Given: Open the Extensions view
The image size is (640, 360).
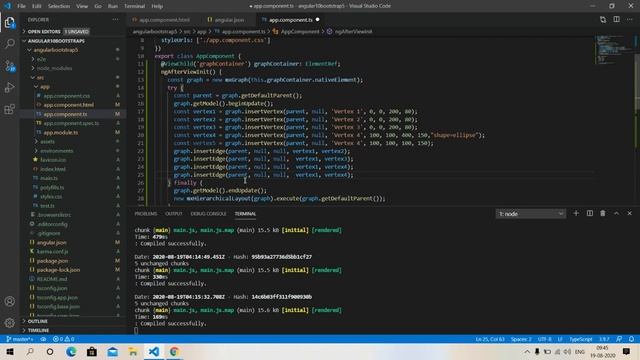Looking at the screenshot, I should (10, 109).
